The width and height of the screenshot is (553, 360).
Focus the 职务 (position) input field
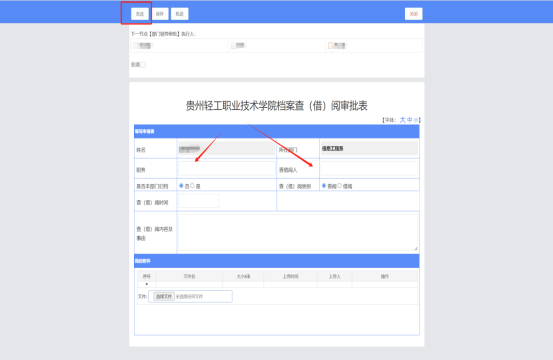226,169
